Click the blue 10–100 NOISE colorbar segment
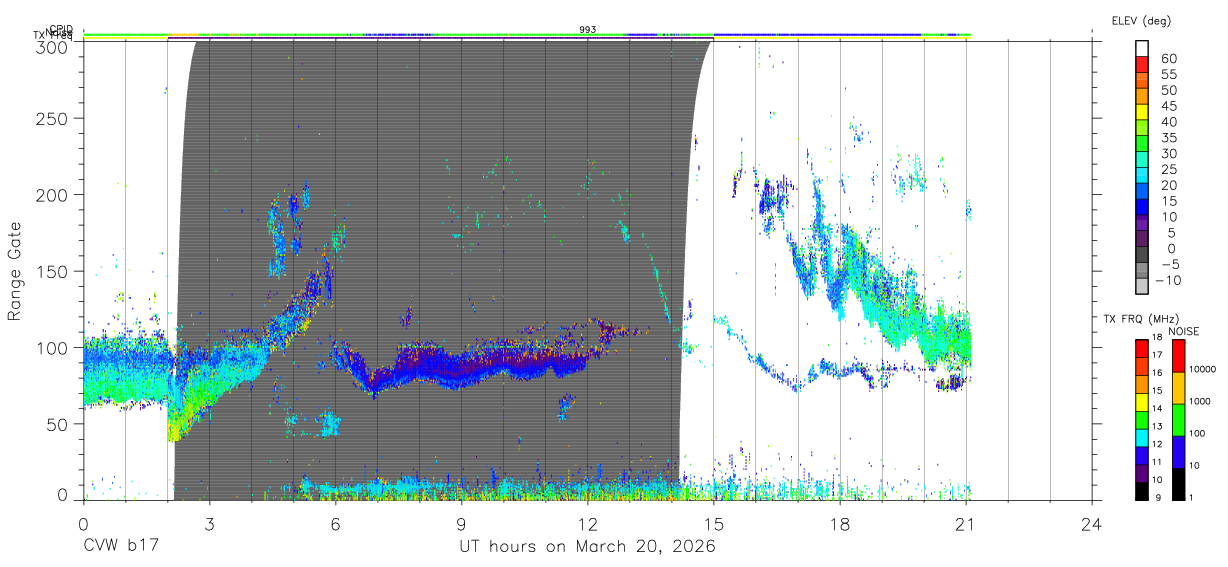The image size is (1228, 567). tap(1178, 451)
